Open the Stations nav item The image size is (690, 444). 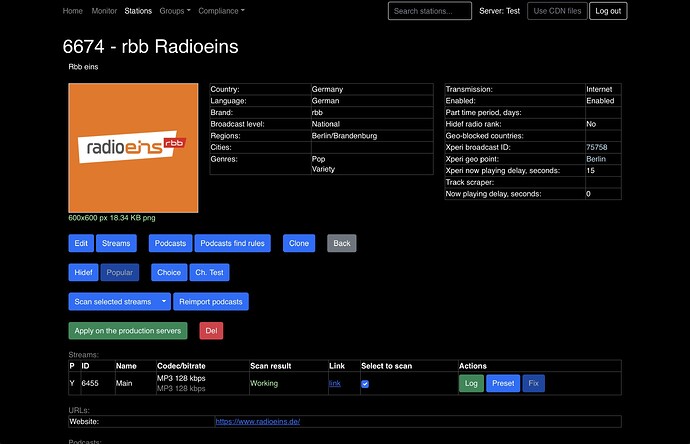coord(138,11)
